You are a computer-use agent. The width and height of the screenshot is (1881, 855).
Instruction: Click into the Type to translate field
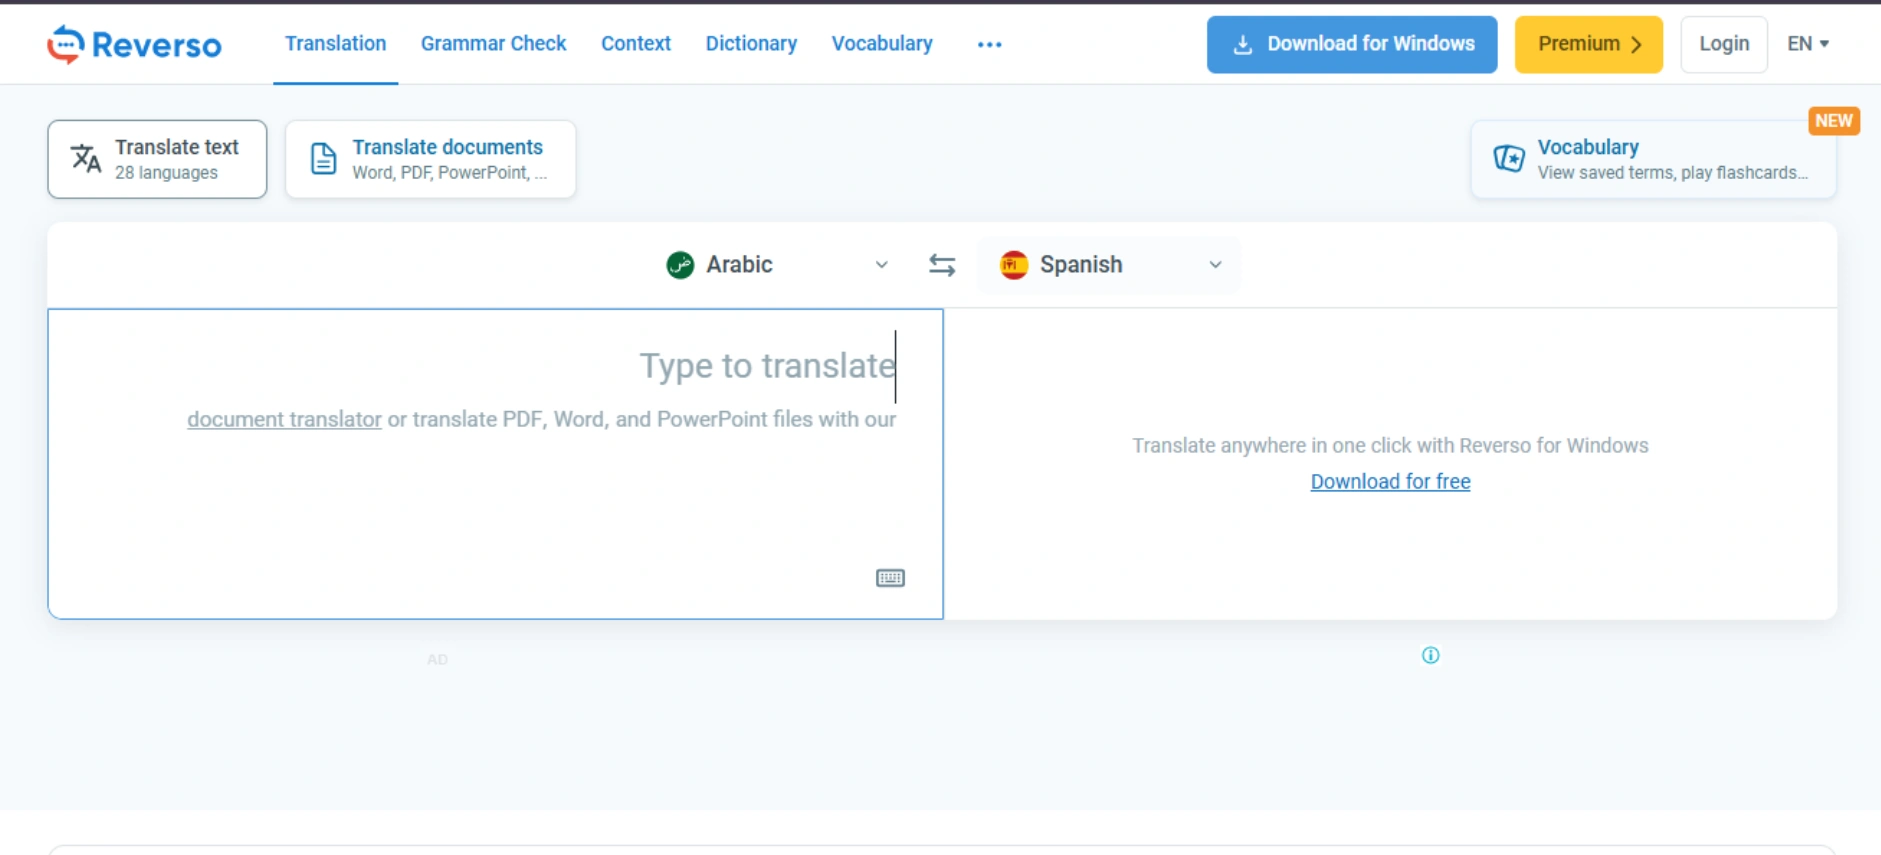click(x=495, y=464)
